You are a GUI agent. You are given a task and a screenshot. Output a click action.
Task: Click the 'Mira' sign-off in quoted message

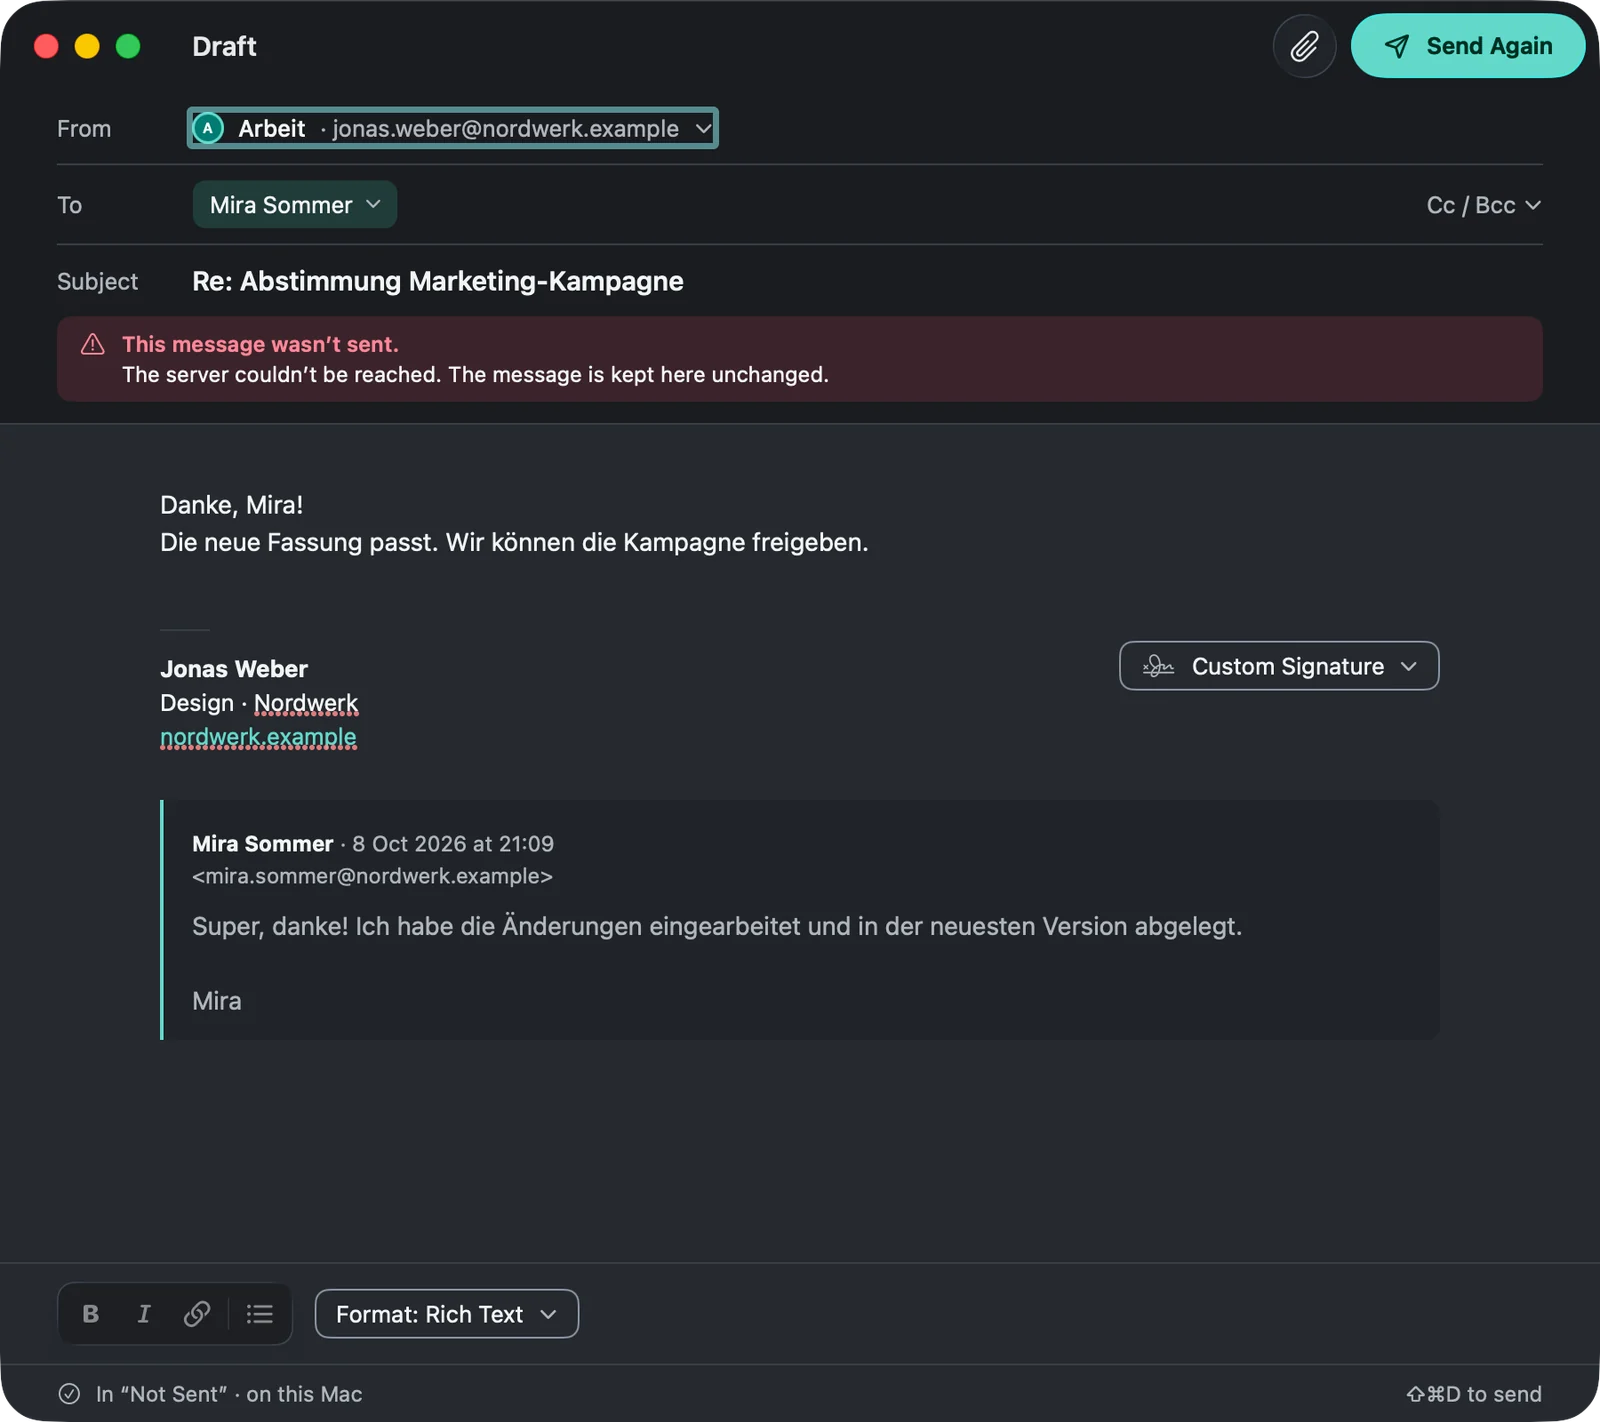click(217, 1001)
